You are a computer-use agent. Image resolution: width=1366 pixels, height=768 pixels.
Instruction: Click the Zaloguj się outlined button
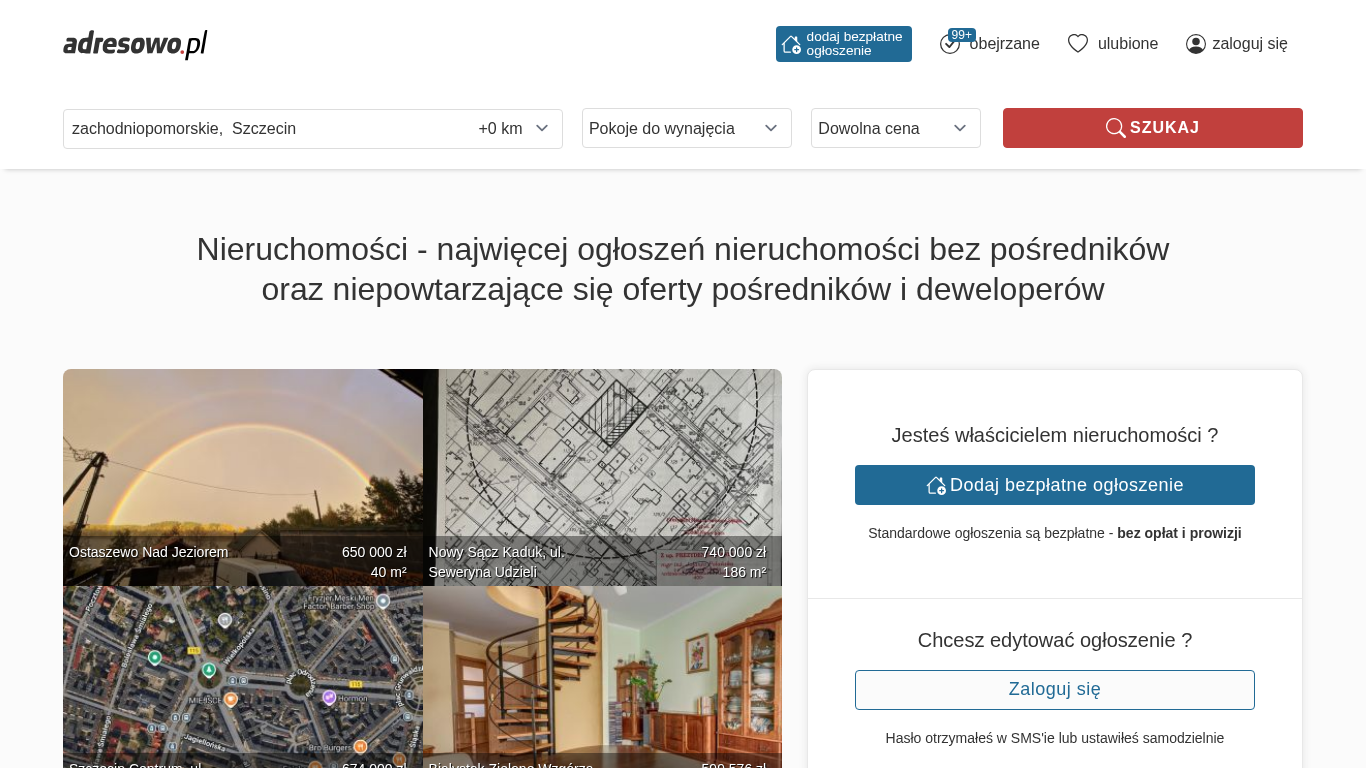click(1054, 690)
